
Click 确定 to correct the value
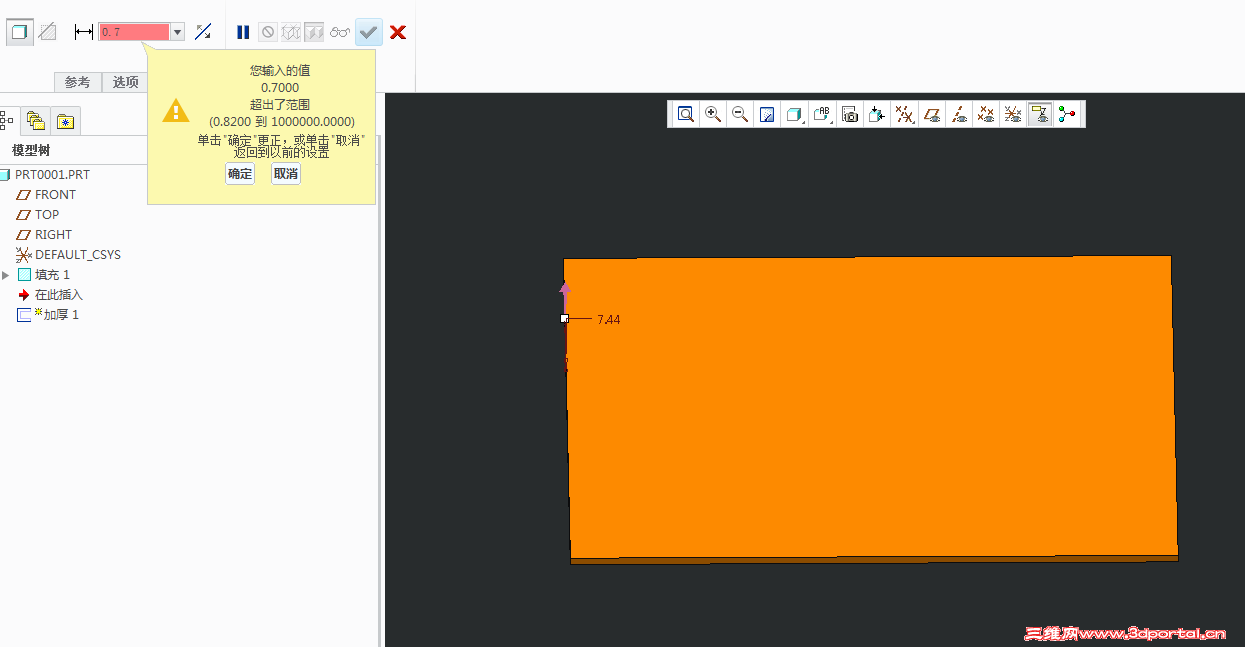tap(240, 173)
